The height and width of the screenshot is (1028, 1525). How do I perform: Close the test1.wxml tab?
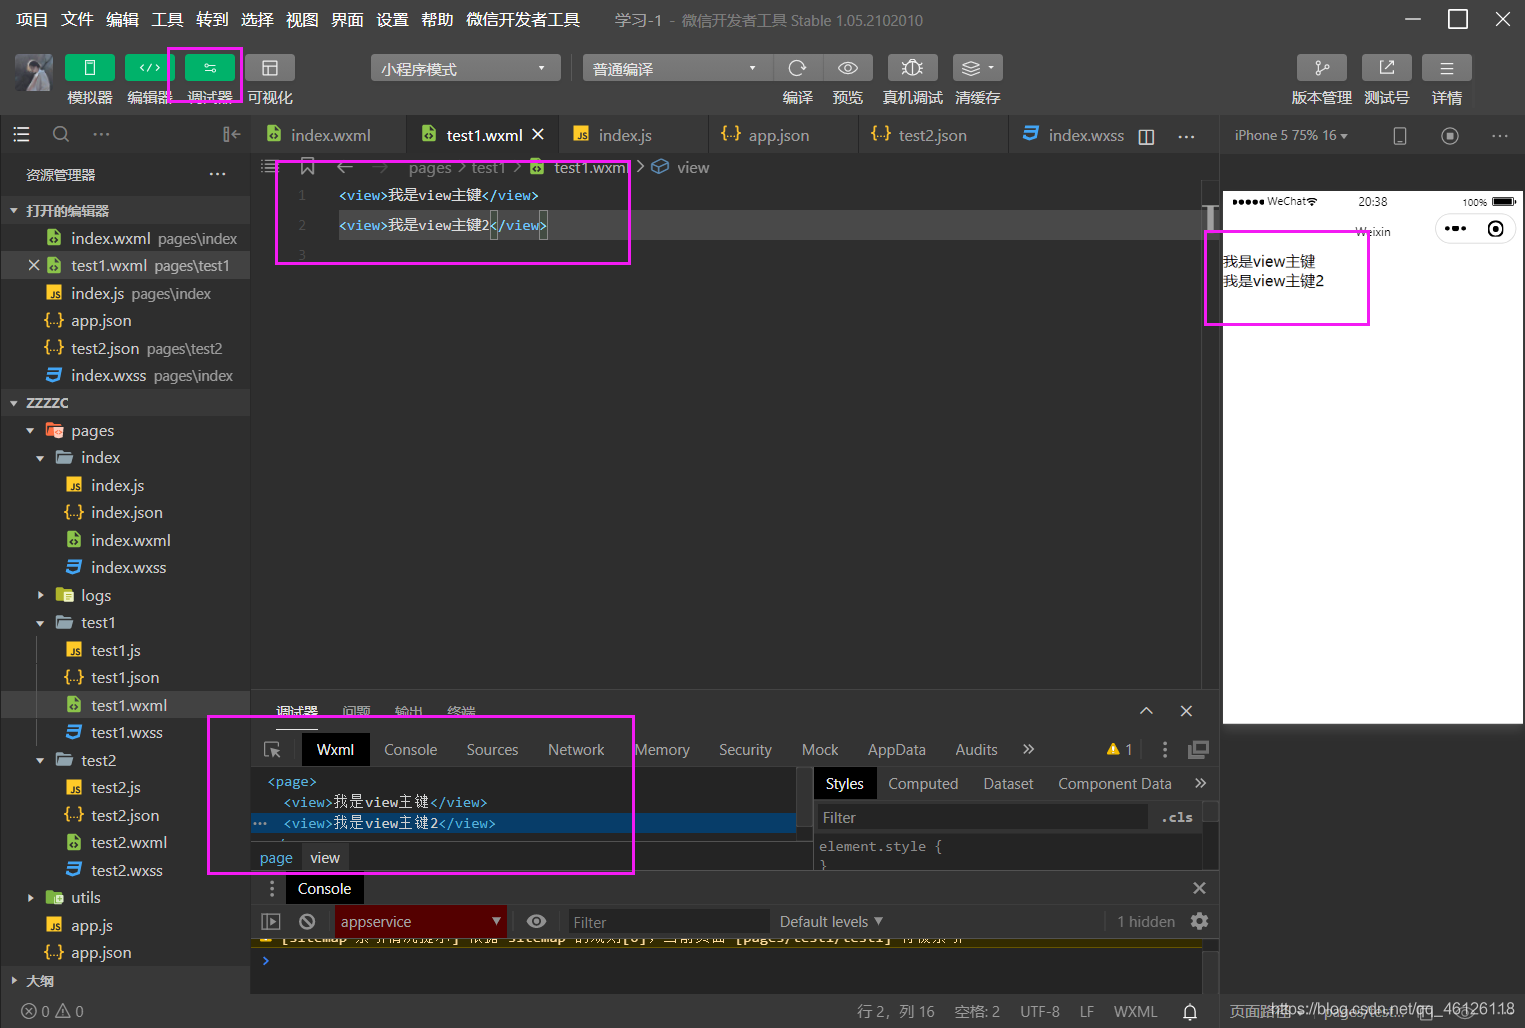[538, 134]
